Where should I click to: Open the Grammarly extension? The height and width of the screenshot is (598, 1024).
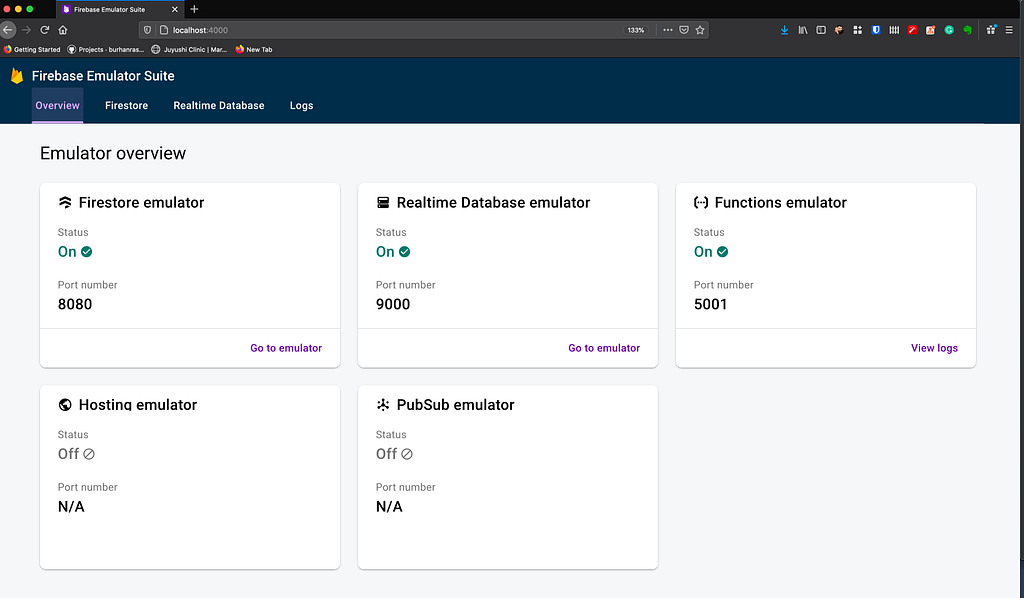(x=949, y=30)
